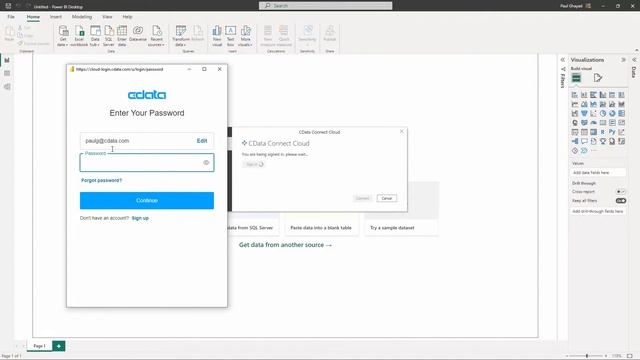
Task: Select the Format visual paintbrush icon
Action: [598, 78]
